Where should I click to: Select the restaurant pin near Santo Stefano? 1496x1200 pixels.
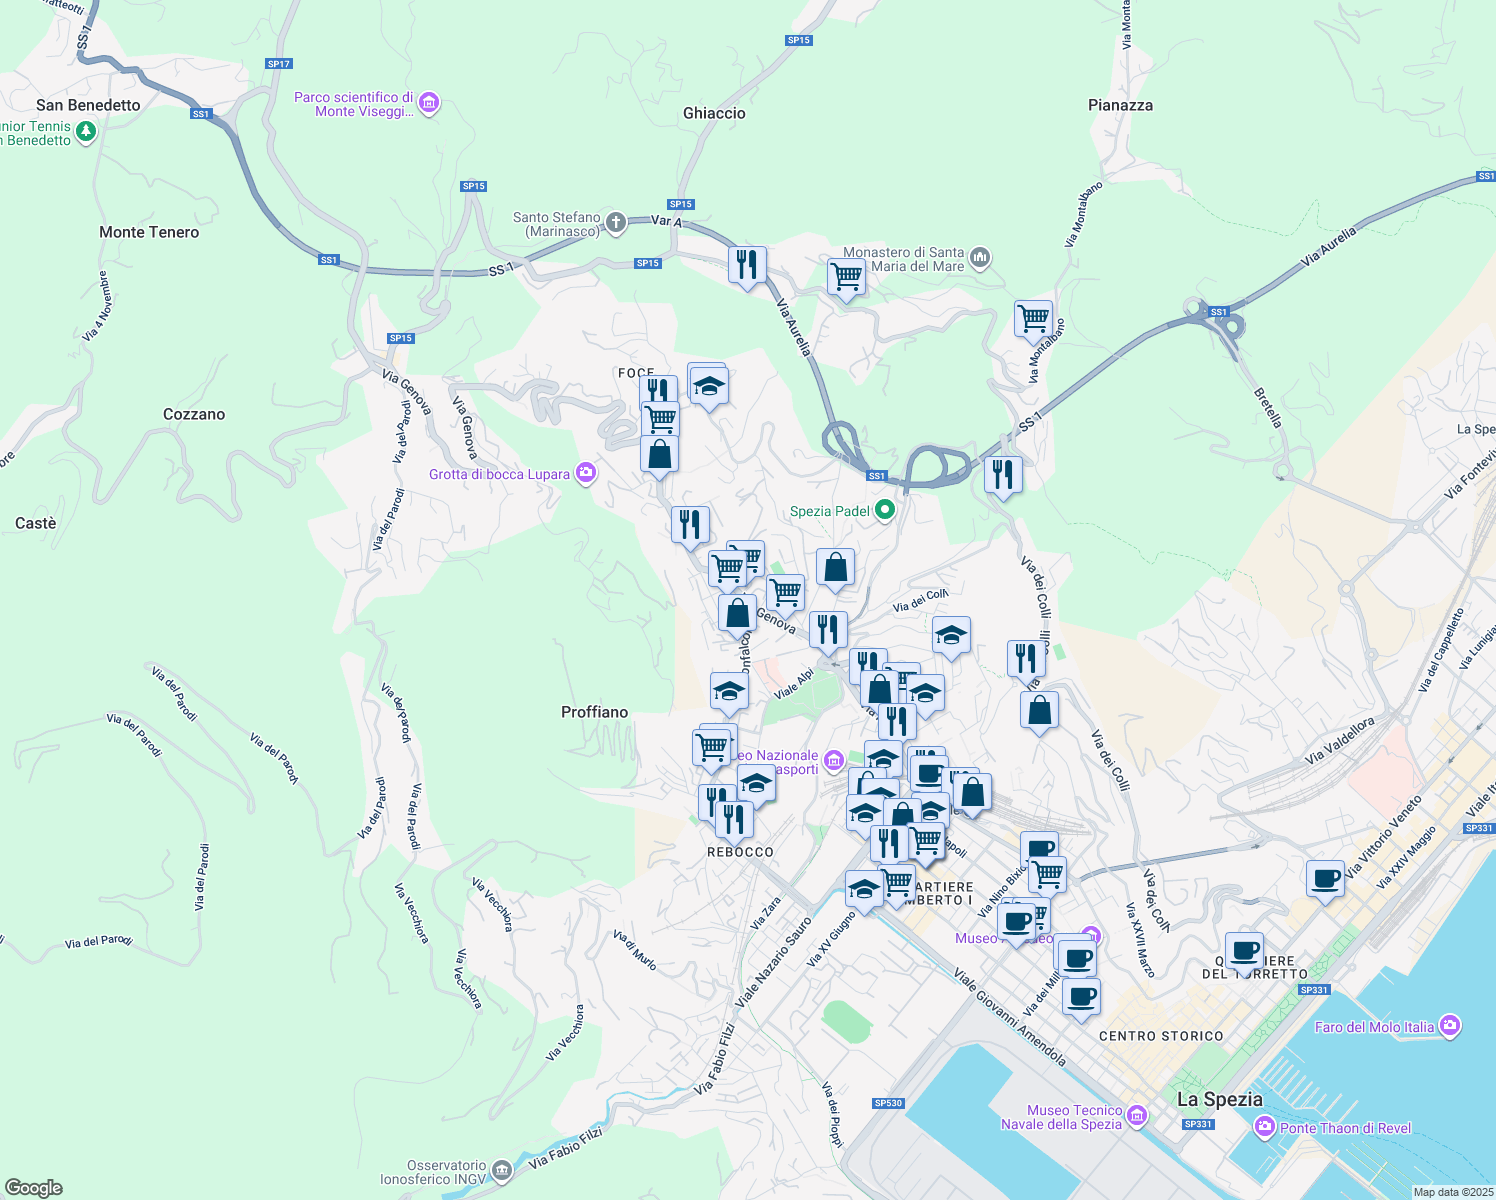[748, 264]
